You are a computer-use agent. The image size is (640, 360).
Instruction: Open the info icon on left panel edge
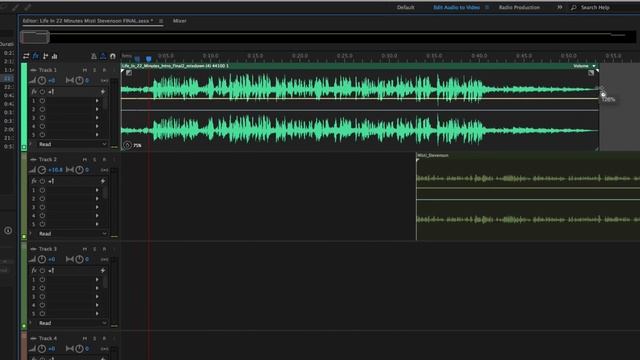8,231
